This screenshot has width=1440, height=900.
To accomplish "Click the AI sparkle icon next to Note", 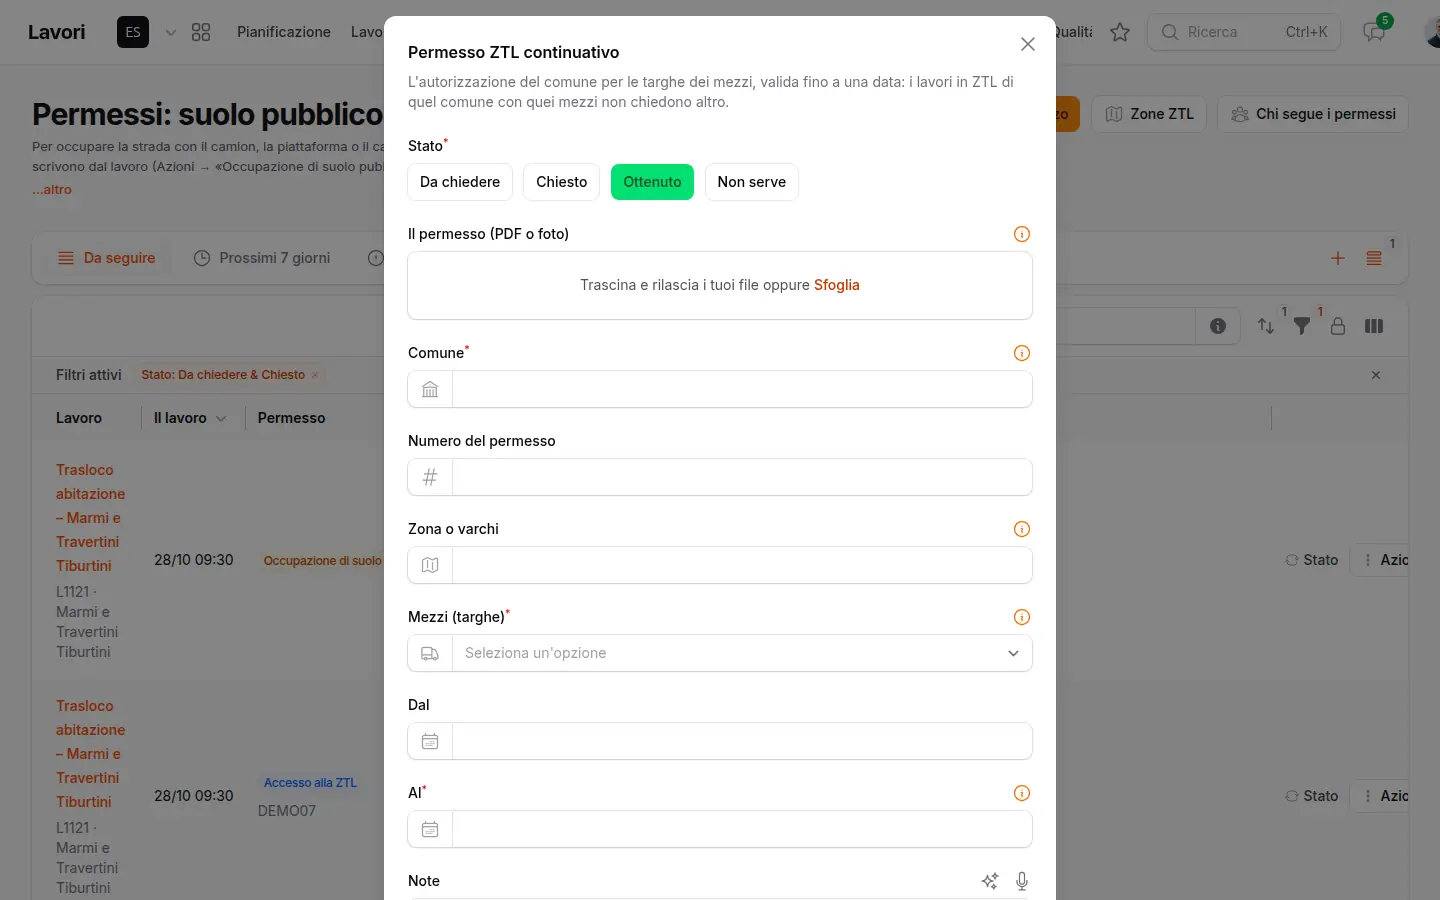I will coord(990,881).
